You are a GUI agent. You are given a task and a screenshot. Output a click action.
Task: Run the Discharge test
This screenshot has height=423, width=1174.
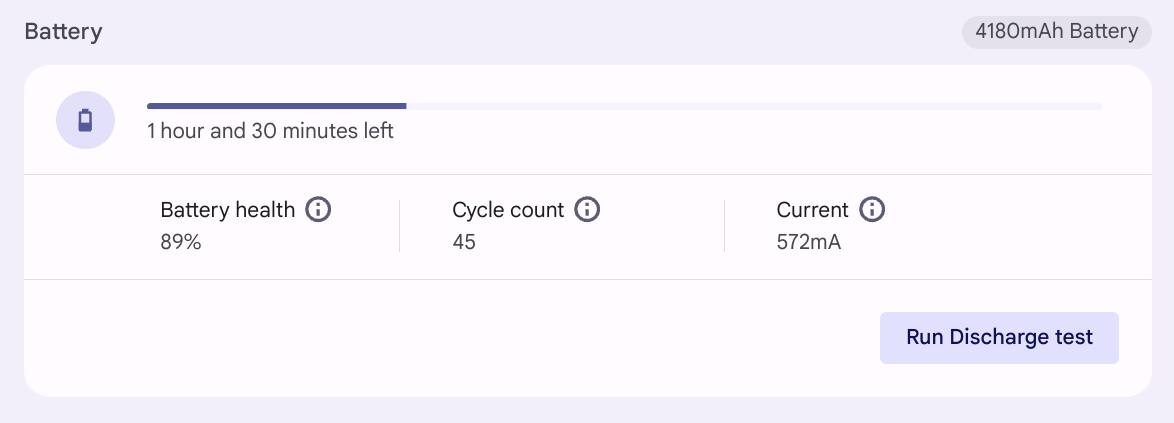coord(999,337)
